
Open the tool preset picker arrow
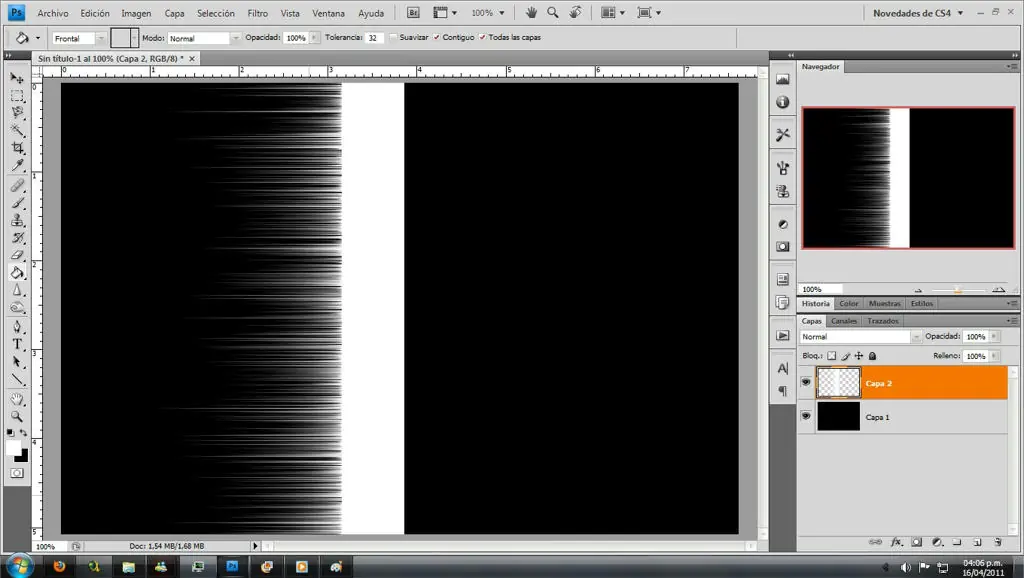pyautogui.click(x=38, y=38)
